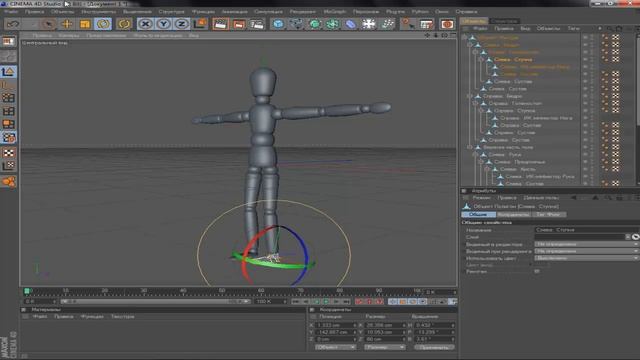Click the Make Editable icon at top of left sidebar
The width and height of the screenshot is (640, 360).
9,42
